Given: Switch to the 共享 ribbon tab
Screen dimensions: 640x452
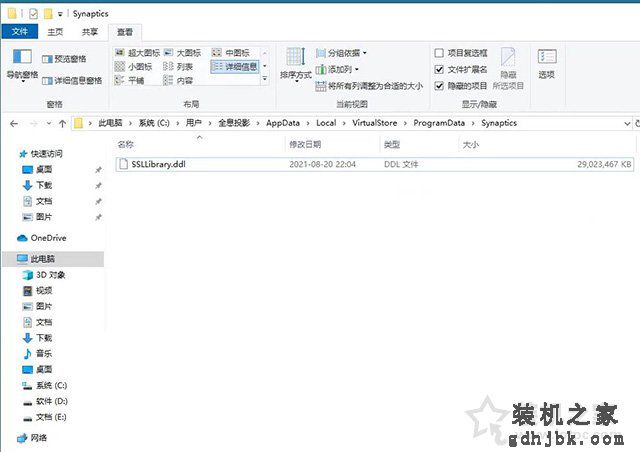Looking at the screenshot, I should [x=90, y=32].
